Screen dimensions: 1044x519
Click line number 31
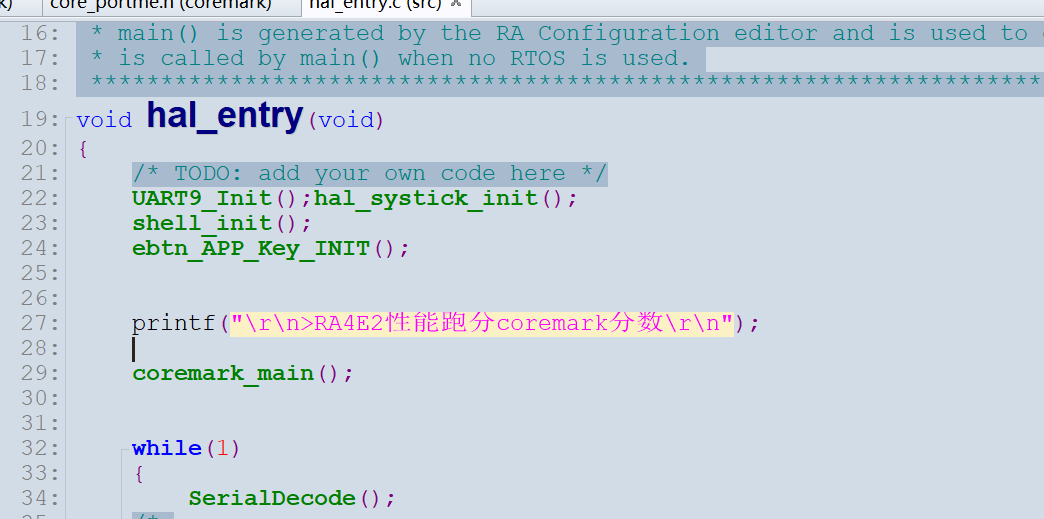point(39,424)
